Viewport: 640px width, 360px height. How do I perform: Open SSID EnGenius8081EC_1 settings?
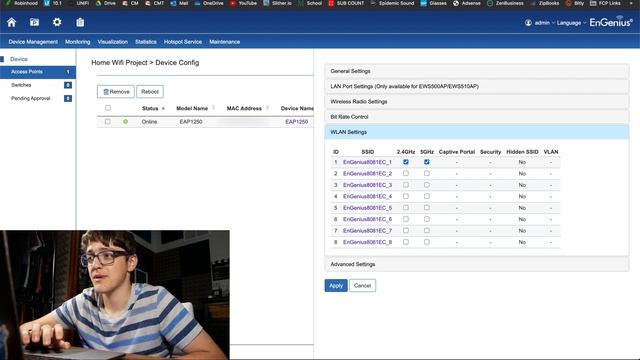point(367,162)
